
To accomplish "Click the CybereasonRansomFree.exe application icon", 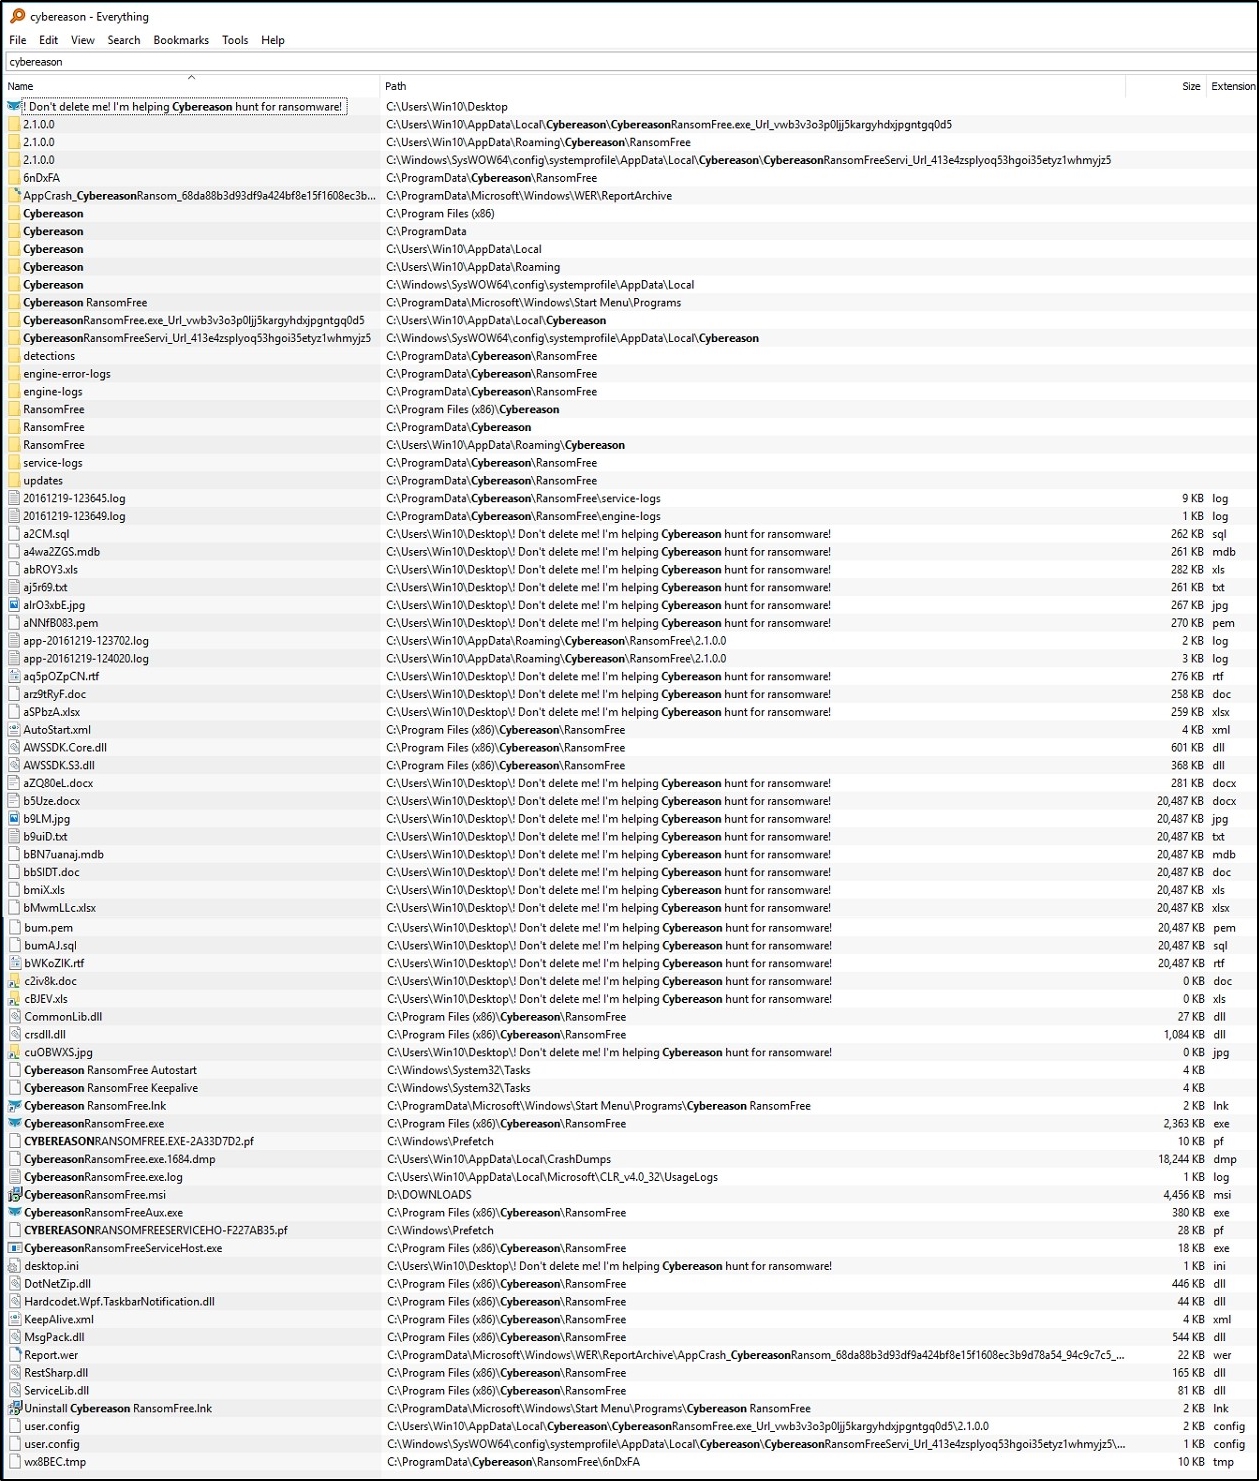I will pos(14,1124).
